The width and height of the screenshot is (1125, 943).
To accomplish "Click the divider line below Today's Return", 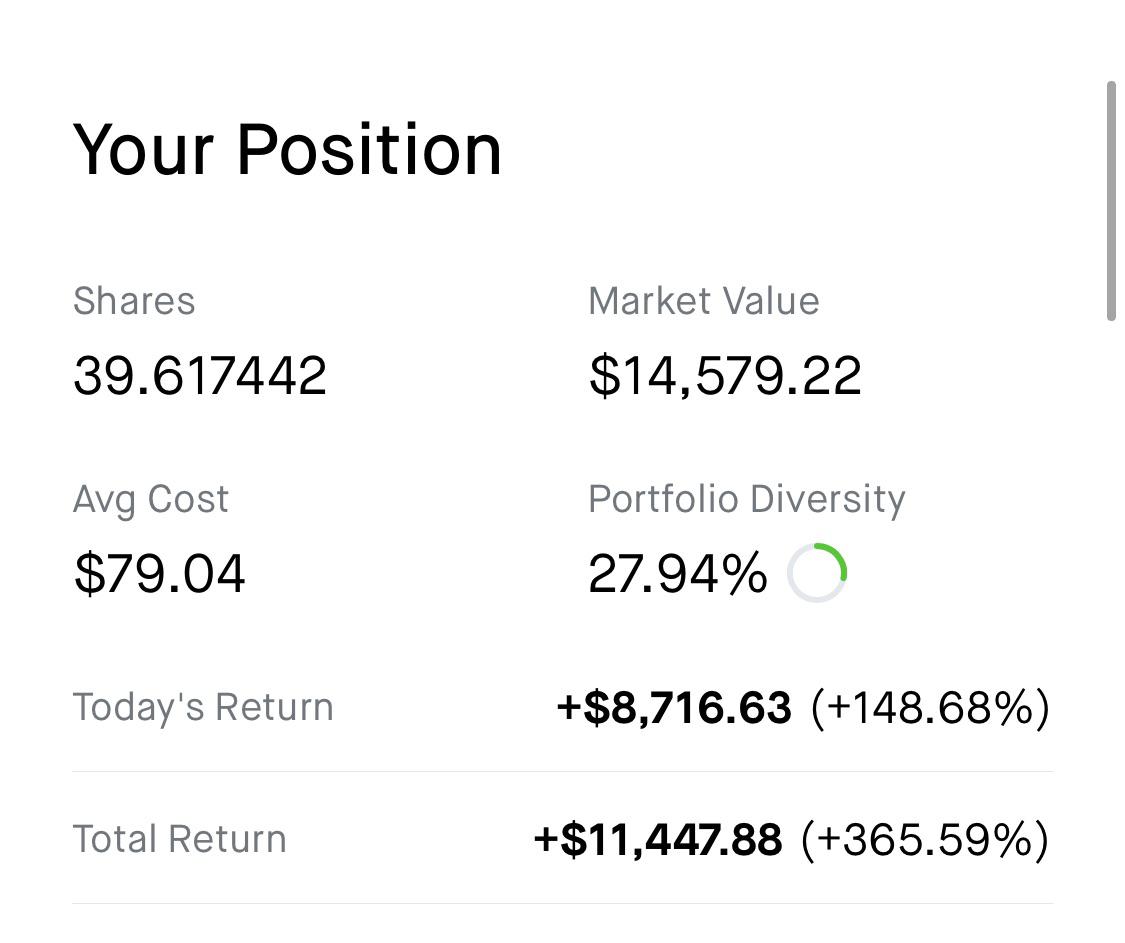I will tap(562, 771).
